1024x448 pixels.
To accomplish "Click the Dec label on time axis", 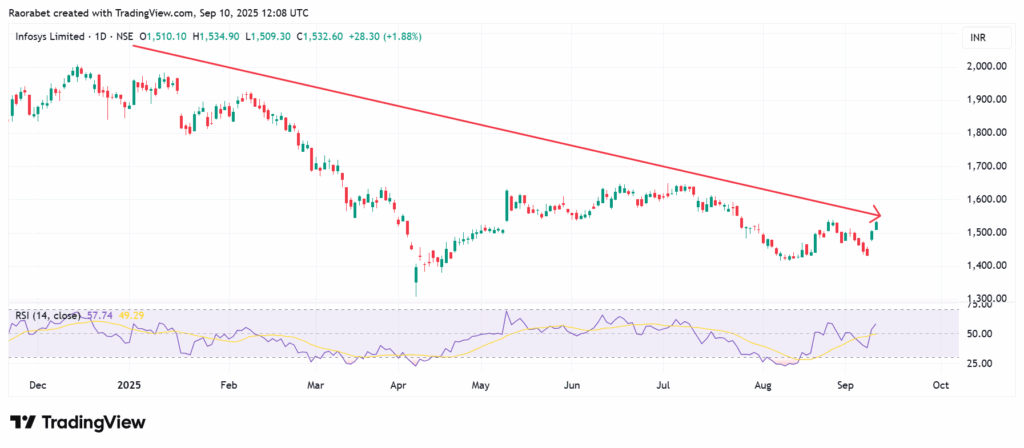I will (x=38, y=385).
